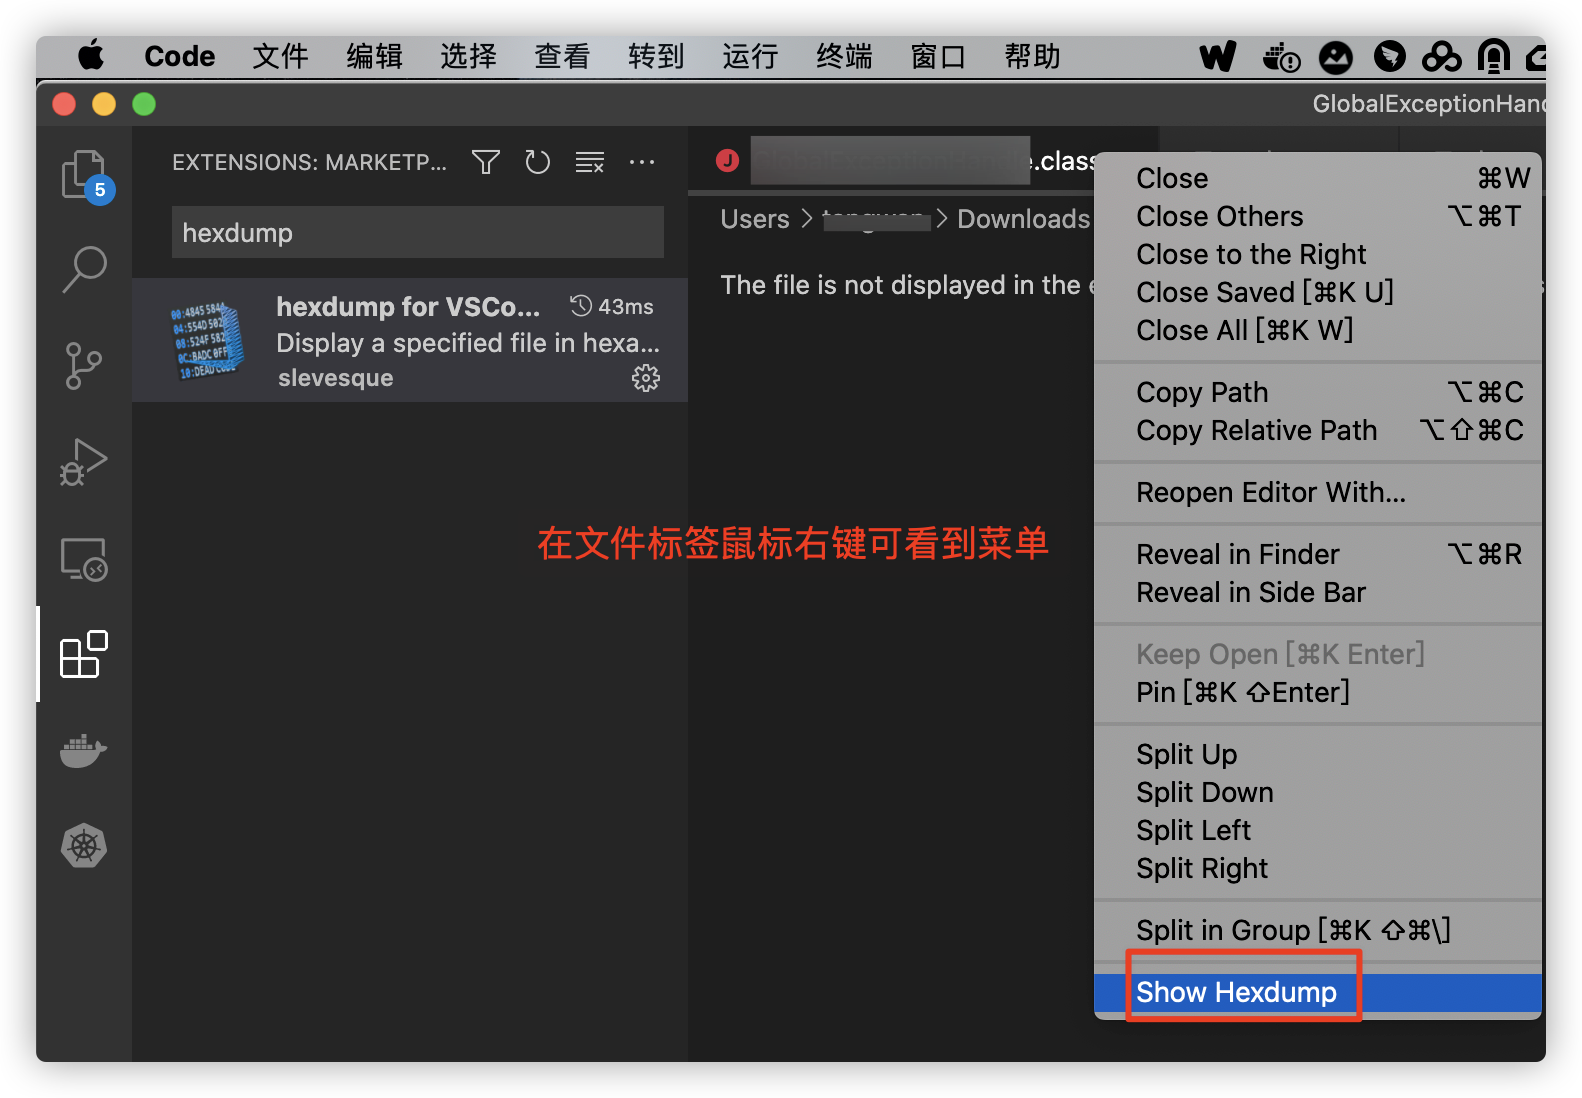
Task: Select Show Hexdump menu entry
Action: (x=1318, y=992)
